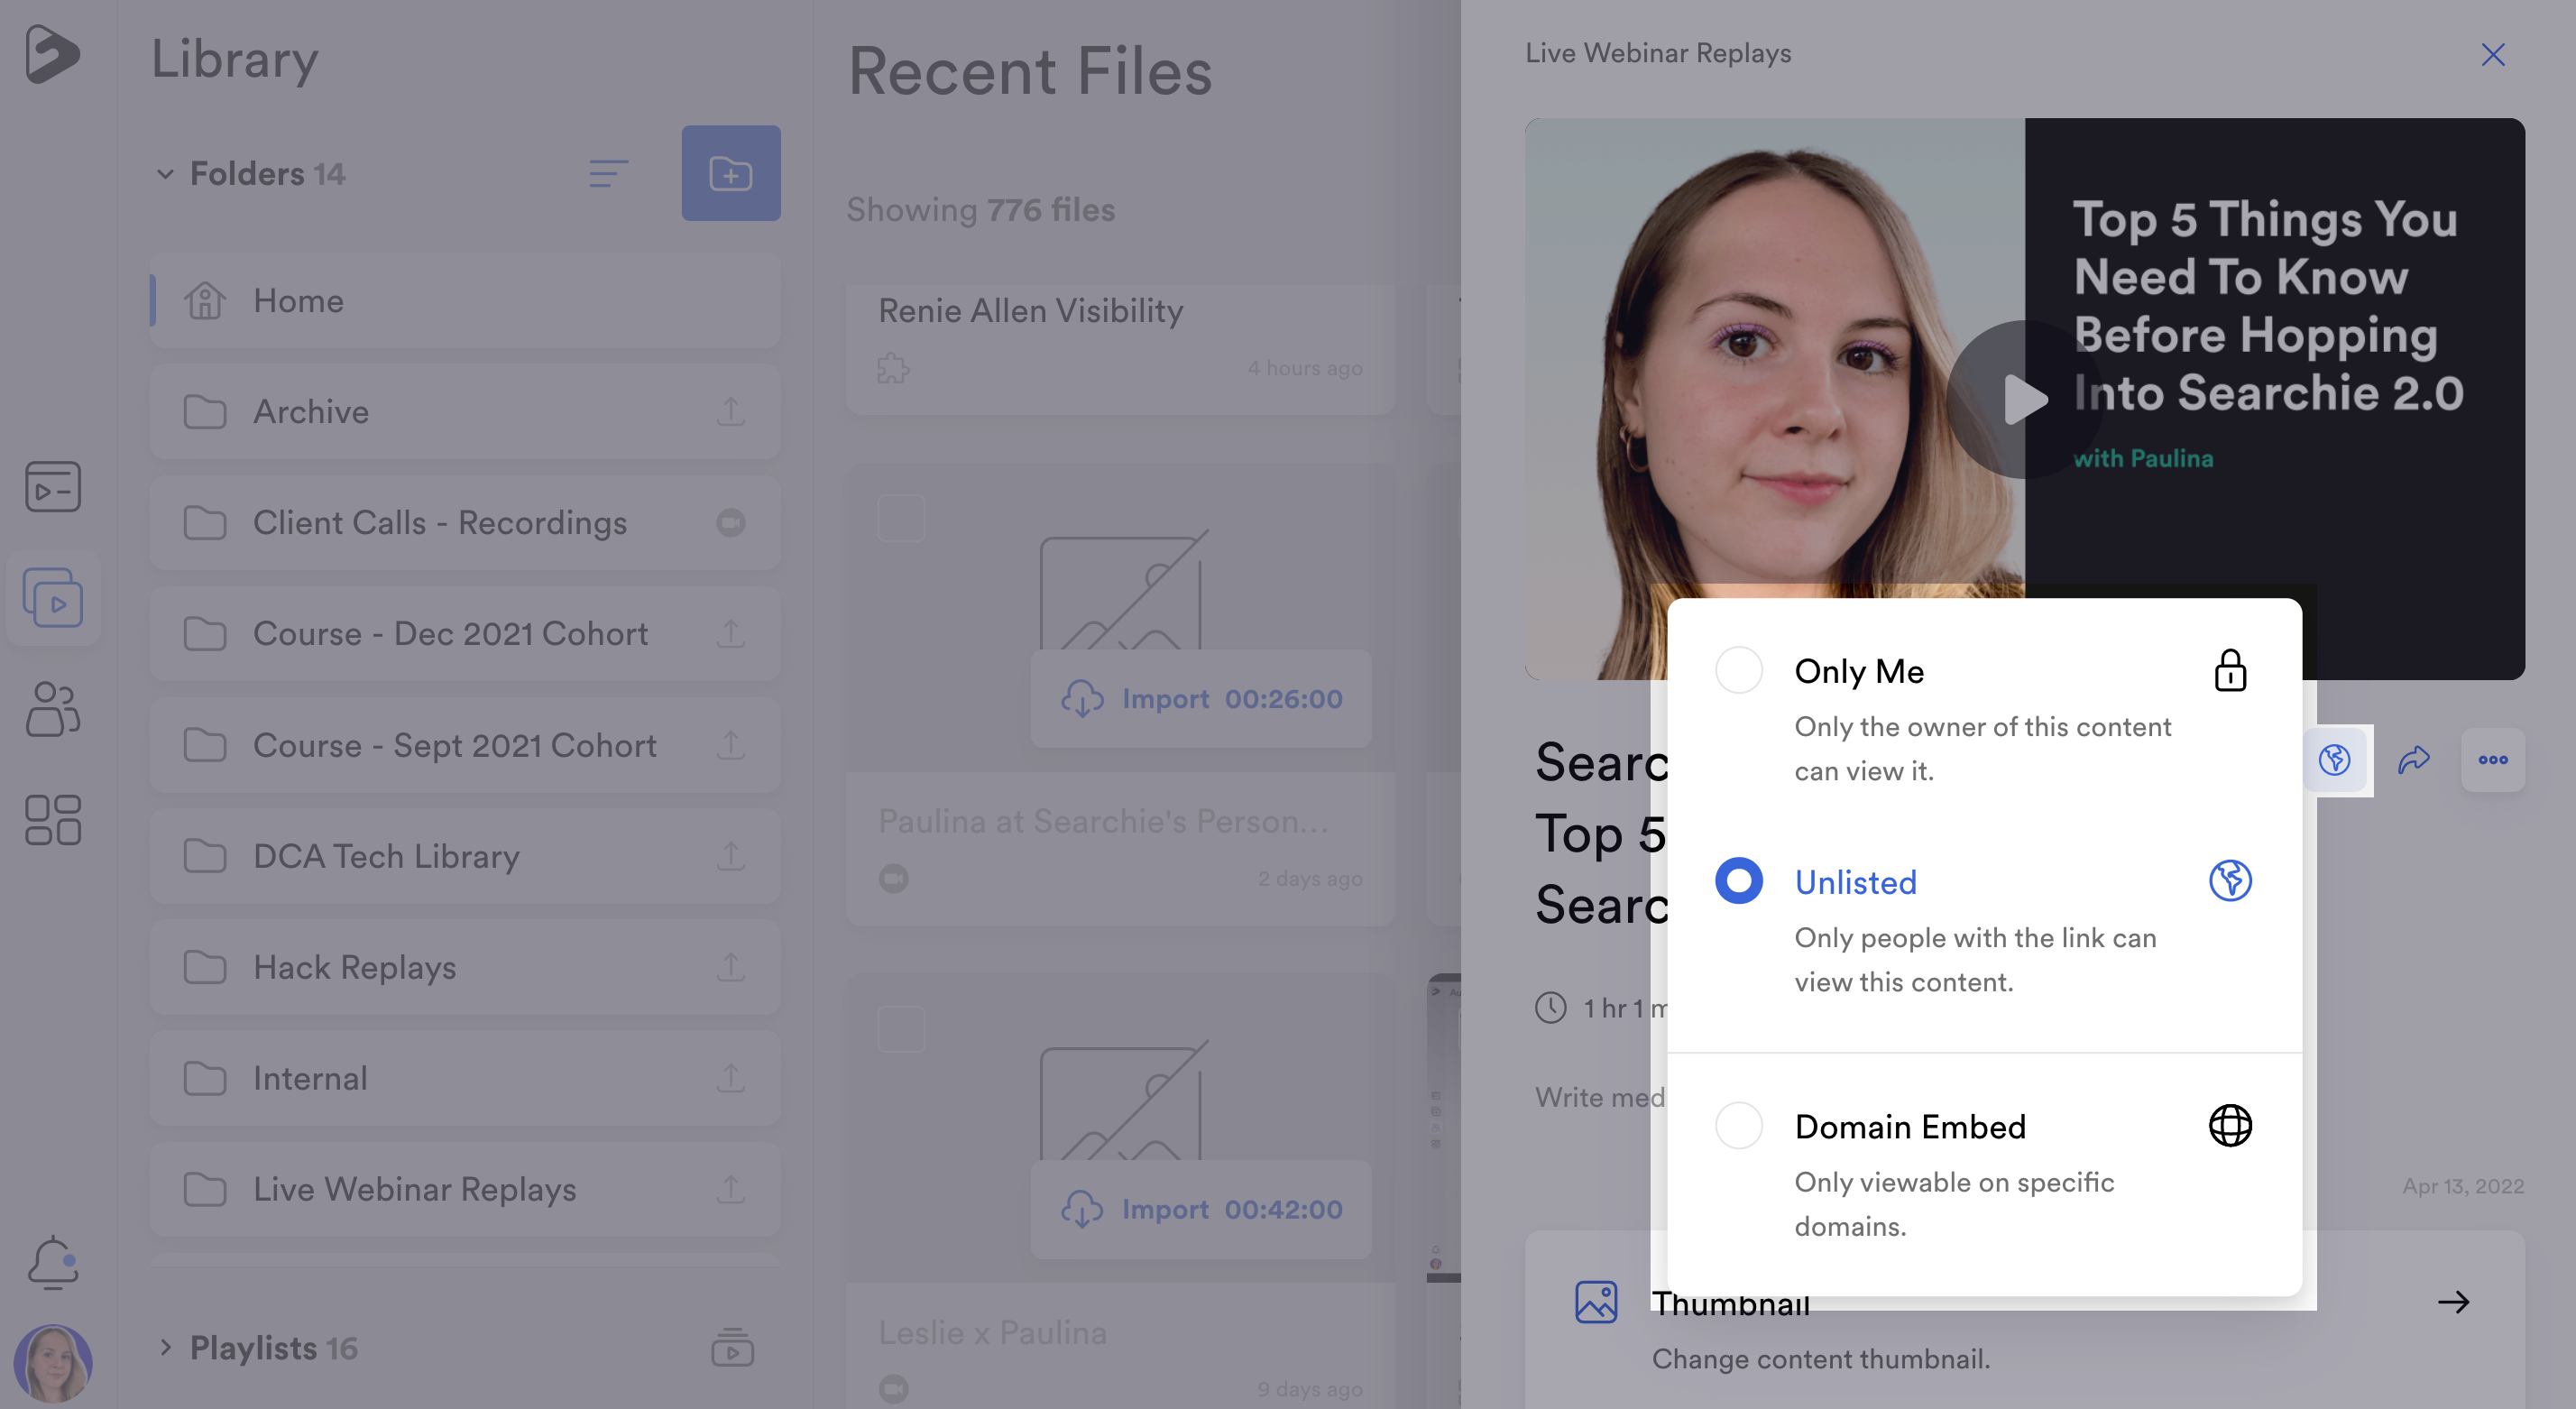2576x1409 pixels.
Task: Open the notifications bell icon
Action: tap(53, 1262)
